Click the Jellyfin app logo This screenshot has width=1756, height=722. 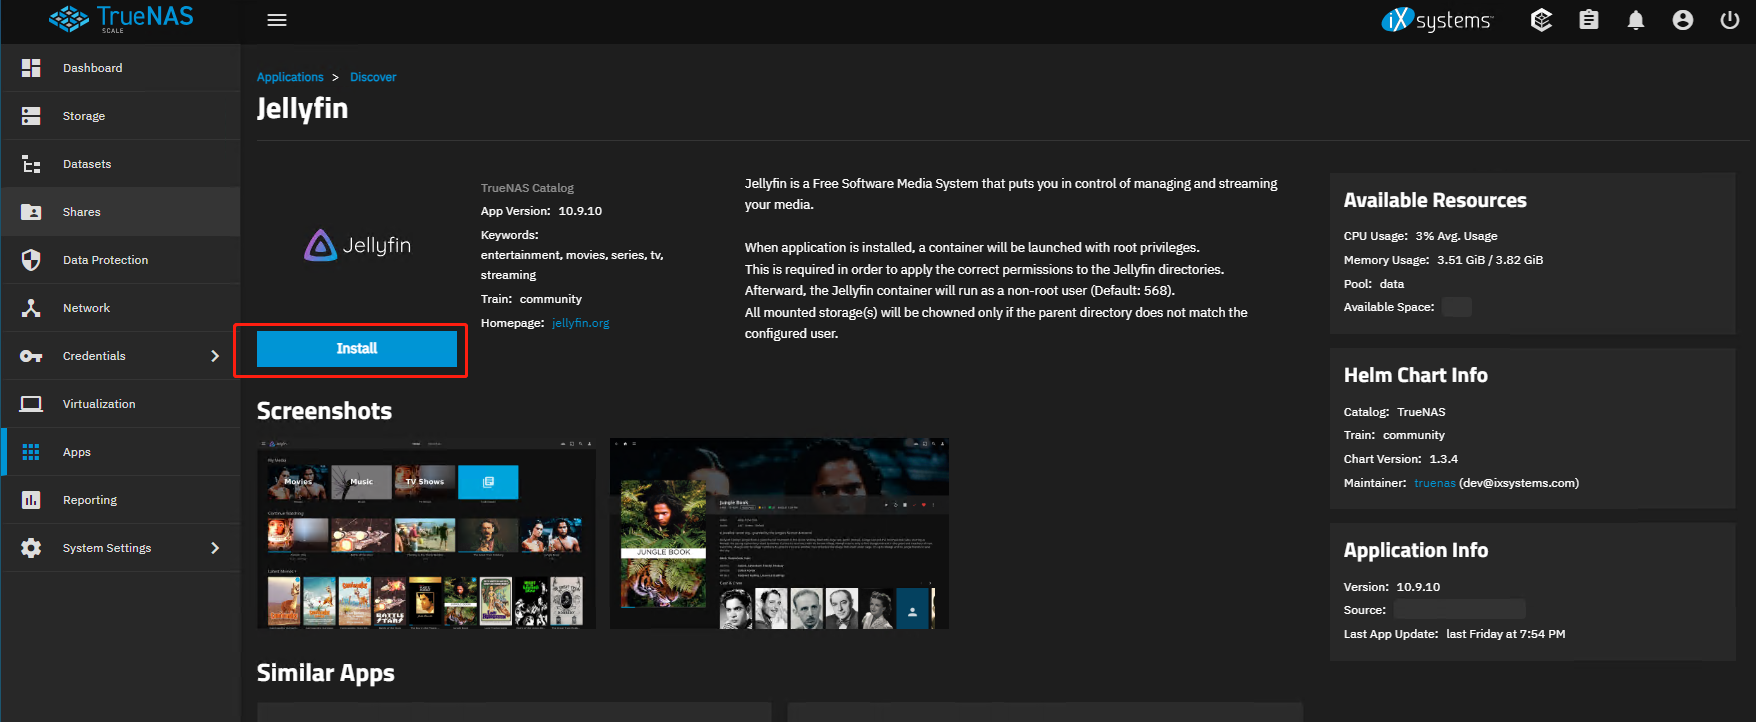(x=357, y=245)
